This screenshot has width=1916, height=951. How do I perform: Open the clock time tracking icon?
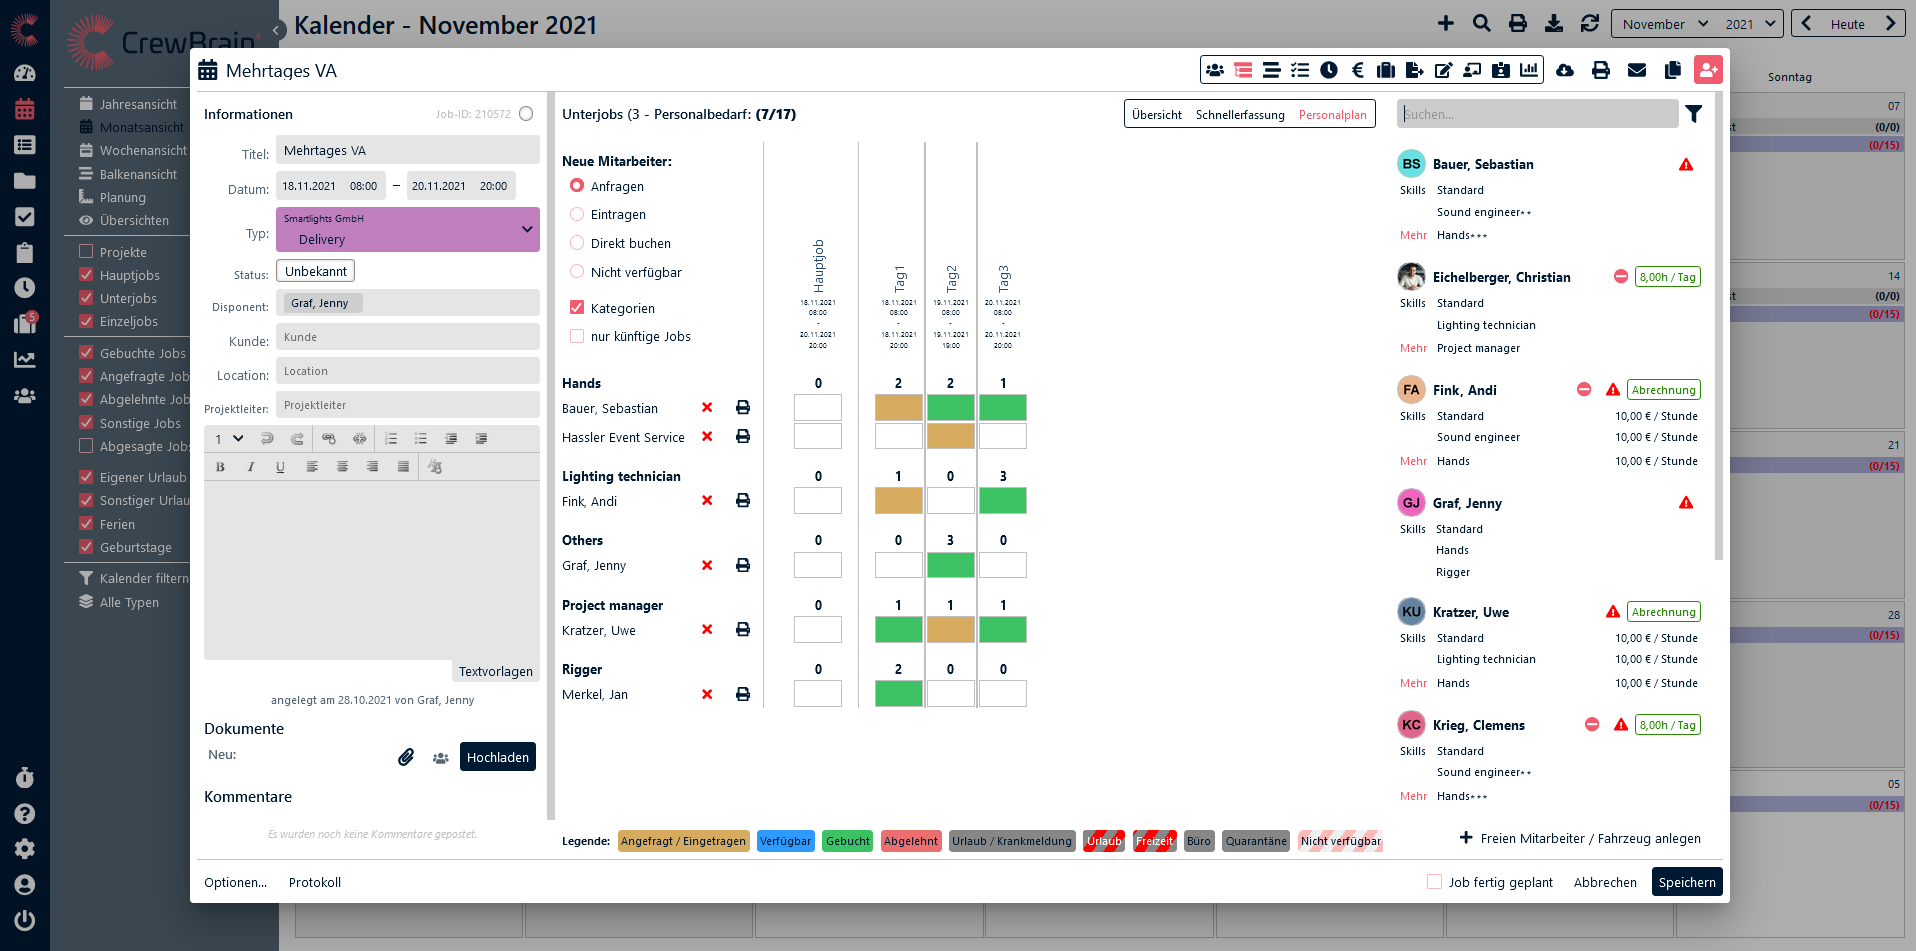tap(1329, 70)
